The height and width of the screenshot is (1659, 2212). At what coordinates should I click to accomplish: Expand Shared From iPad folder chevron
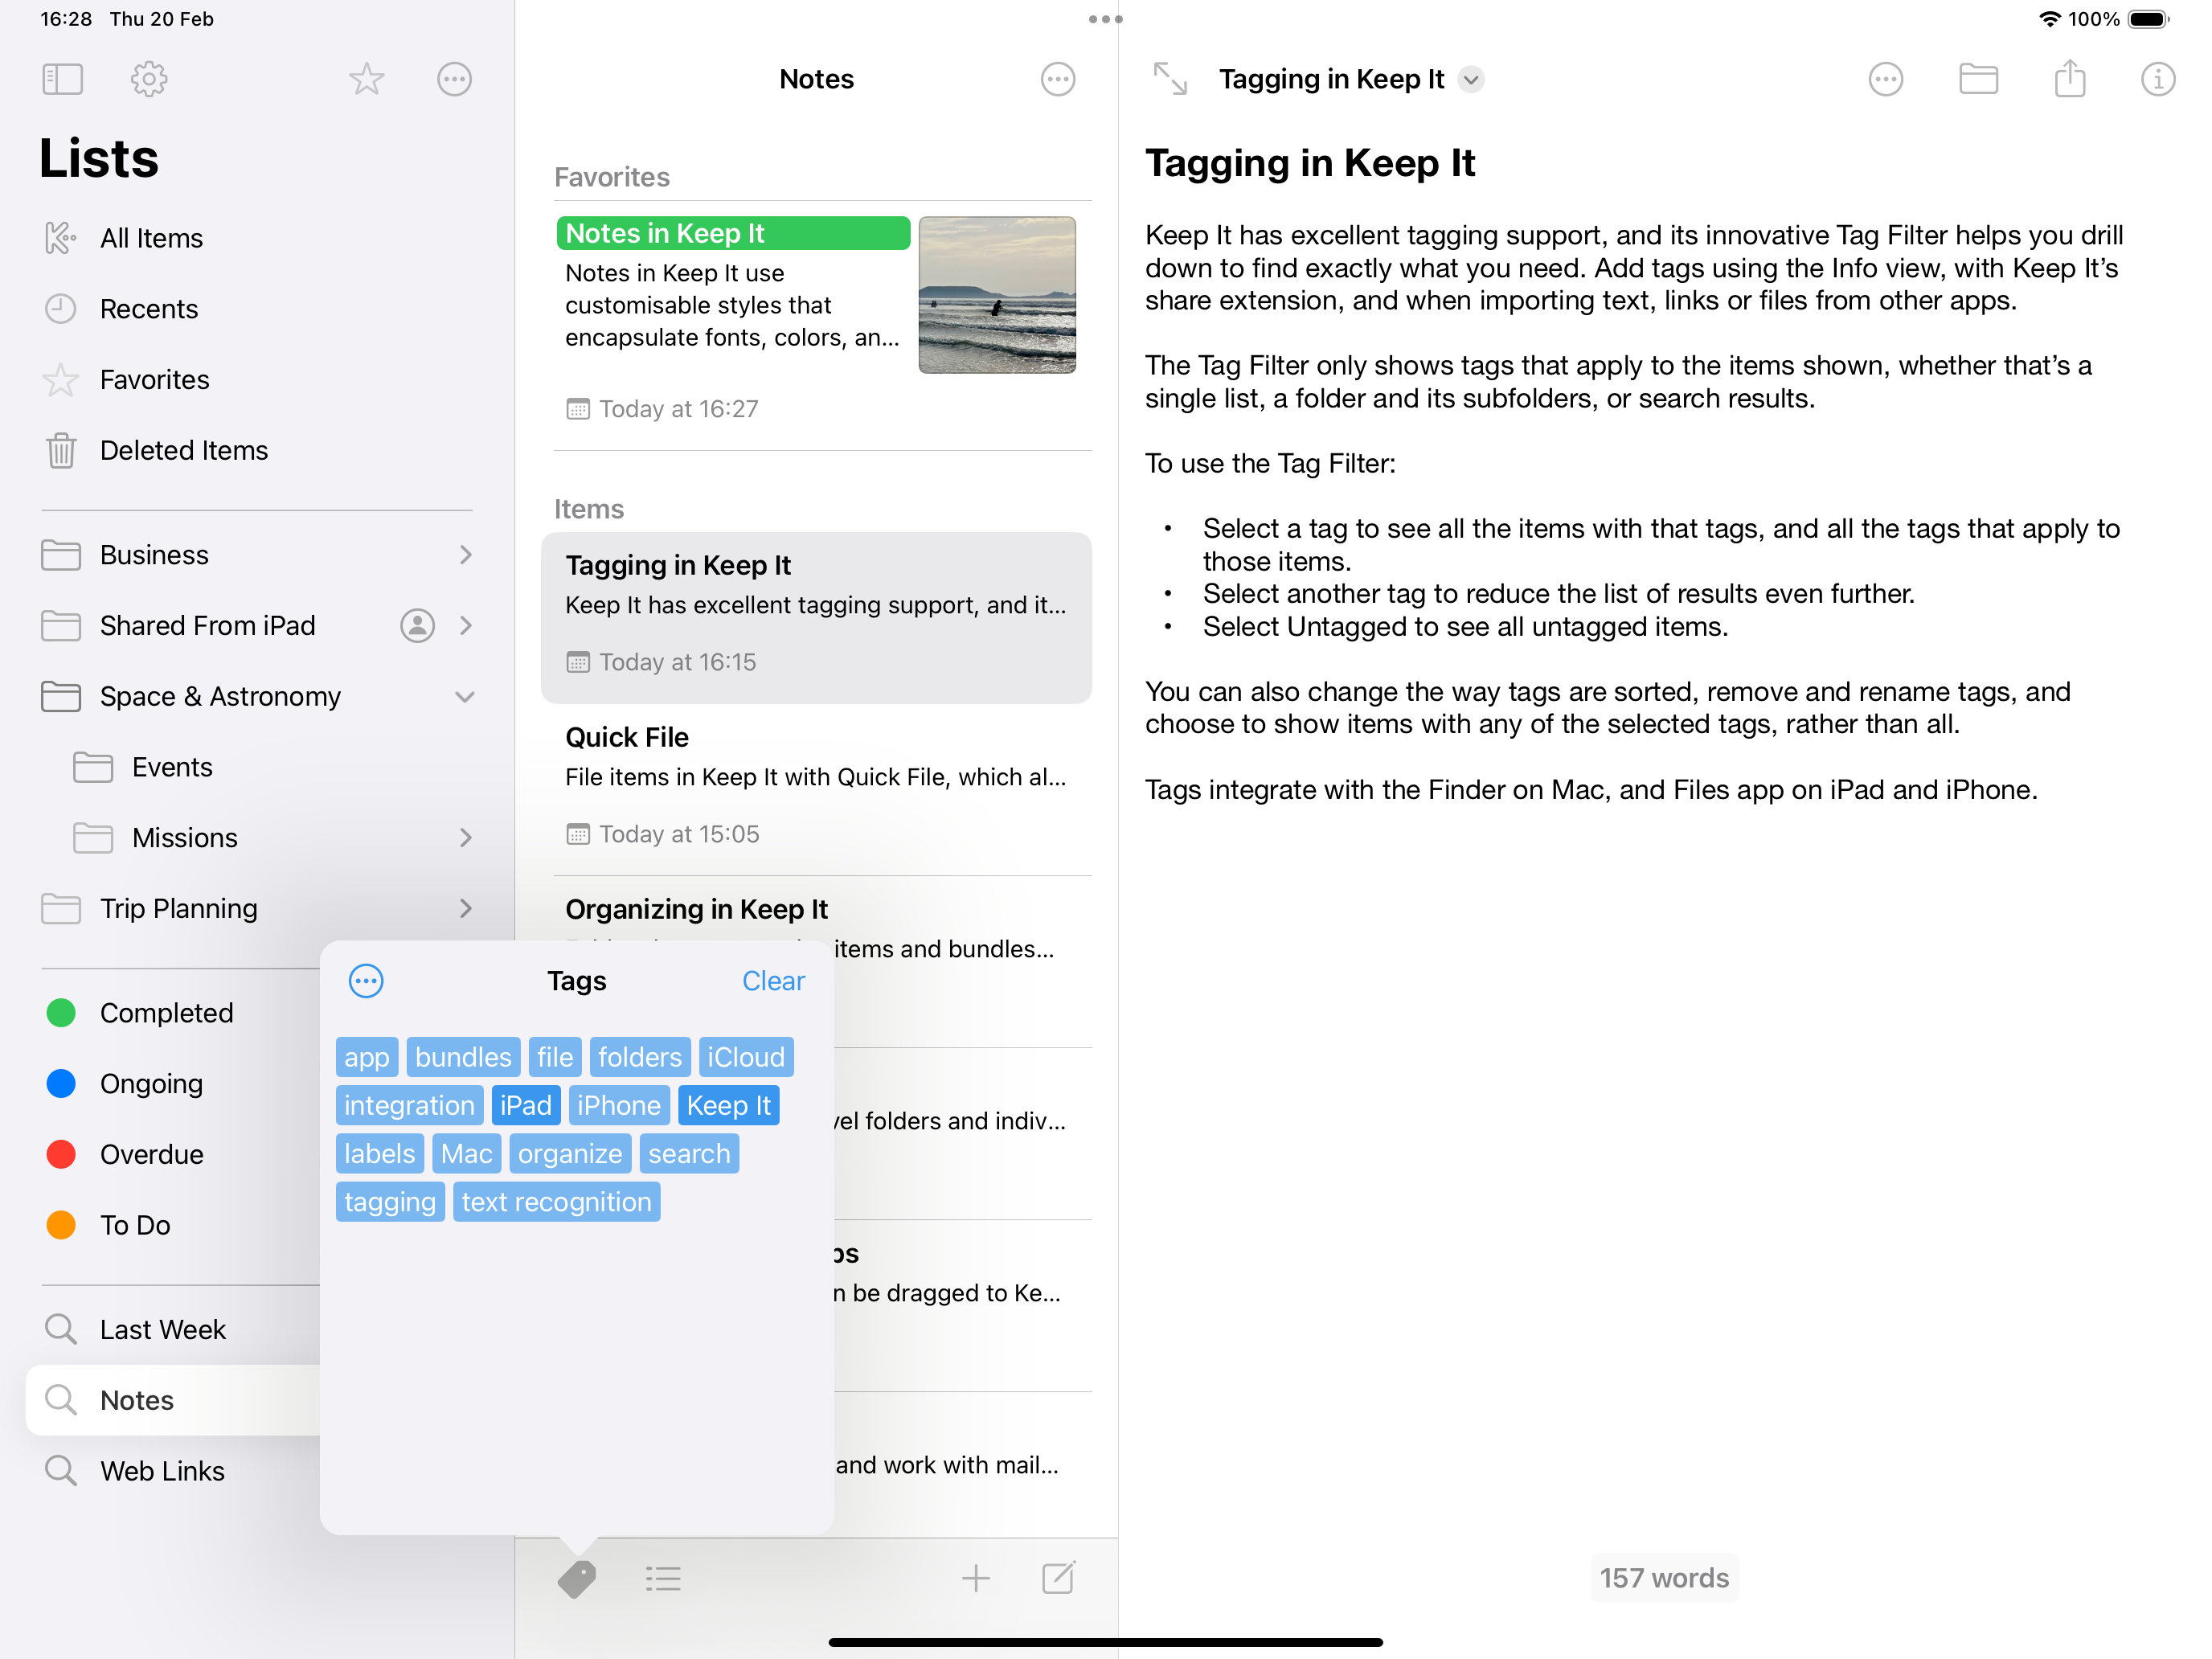coord(465,625)
